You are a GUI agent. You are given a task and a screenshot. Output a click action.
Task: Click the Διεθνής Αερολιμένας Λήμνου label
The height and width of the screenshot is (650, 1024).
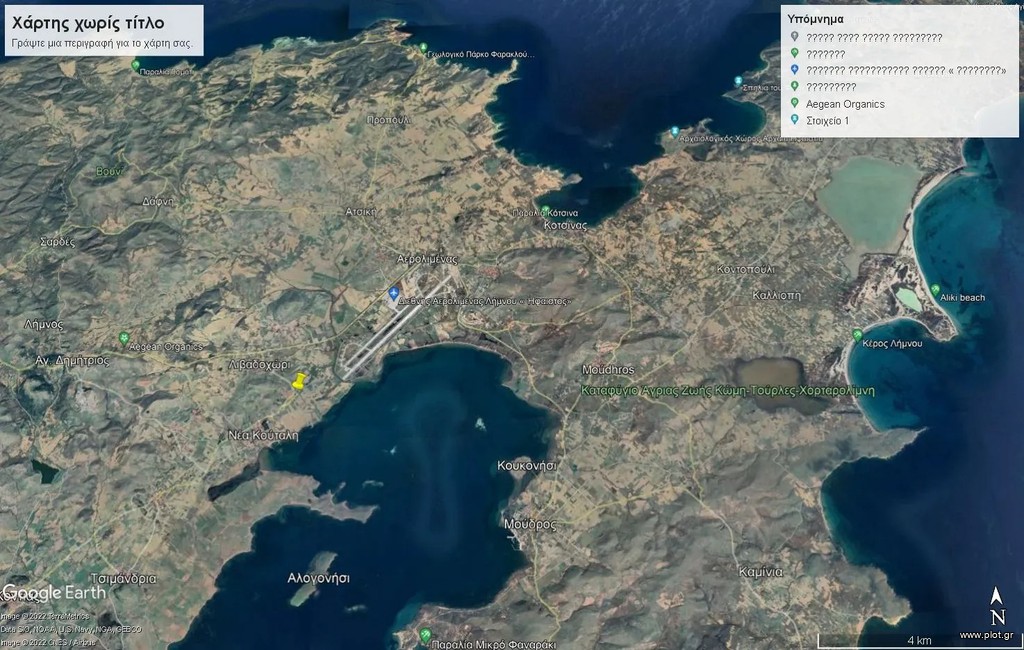pos(485,301)
